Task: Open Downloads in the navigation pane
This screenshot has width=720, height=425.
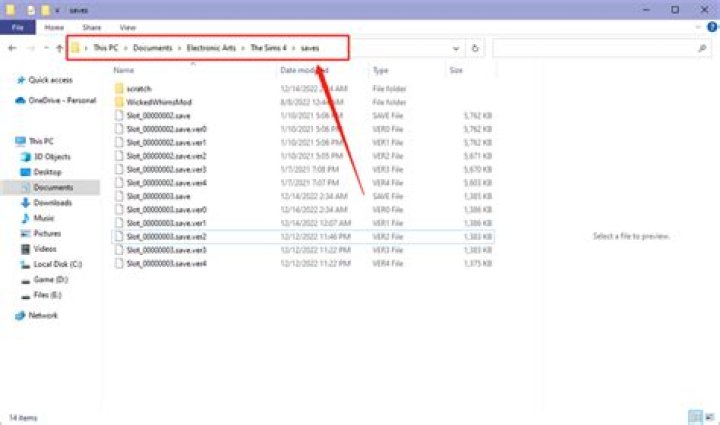Action: click(x=52, y=202)
